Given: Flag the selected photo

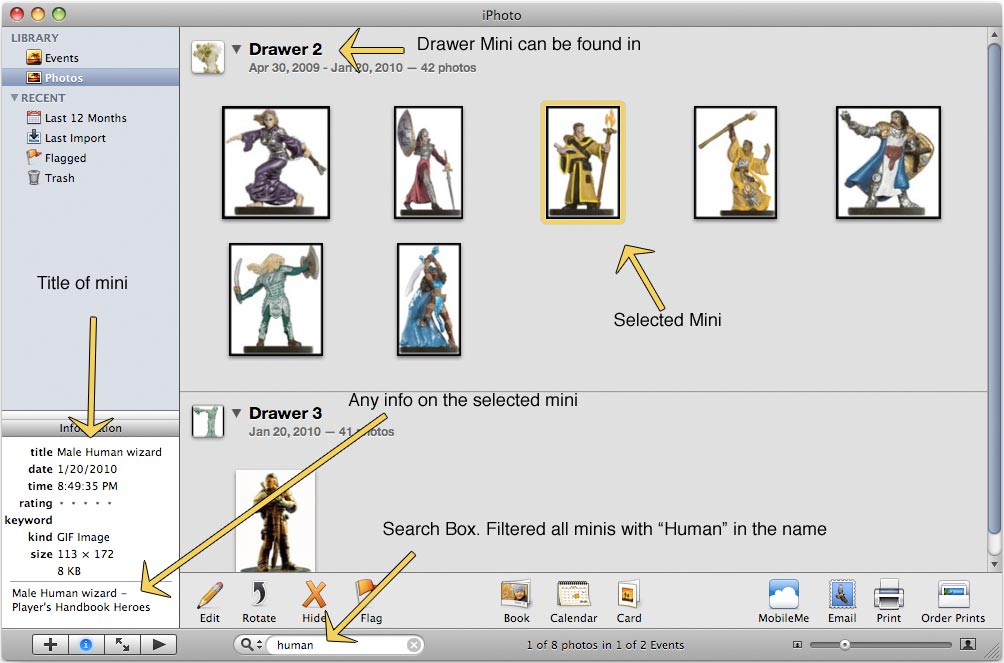Looking at the screenshot, I should tap(370, 602).
